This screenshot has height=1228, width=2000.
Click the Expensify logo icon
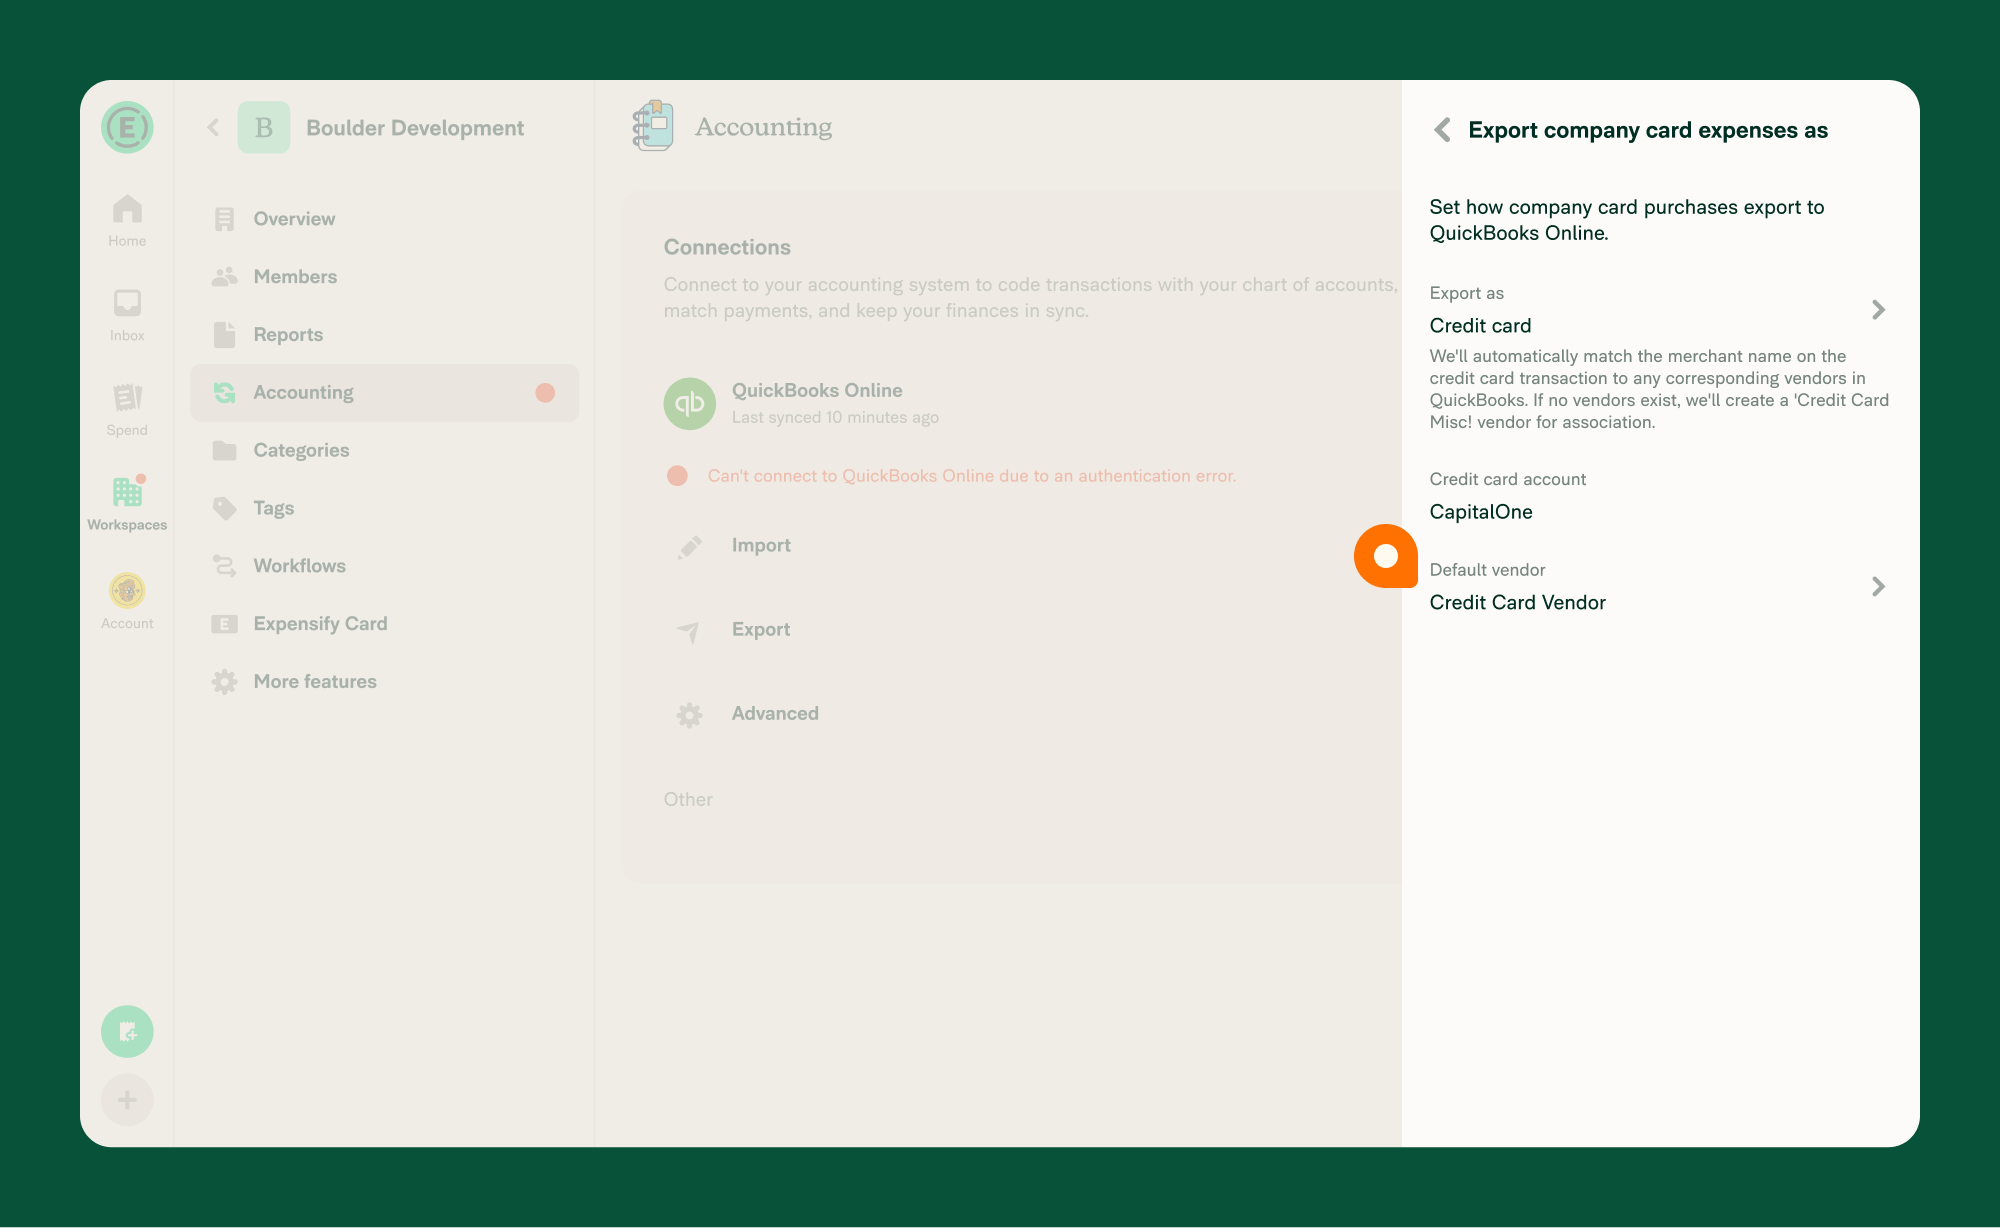[x=127, y=127]
